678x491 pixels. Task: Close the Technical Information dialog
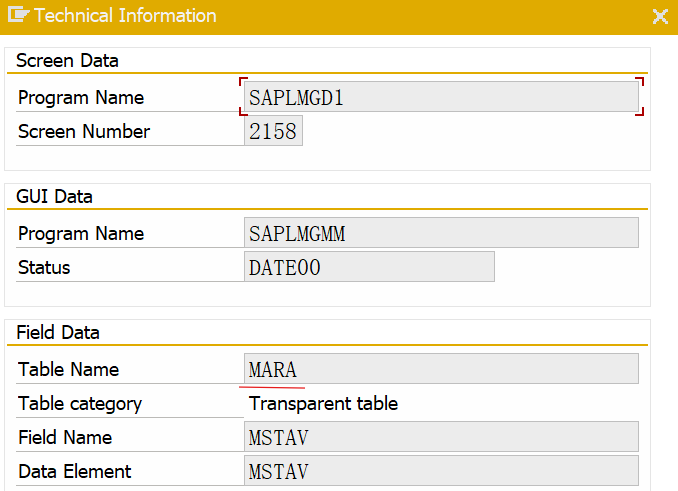click(660, 16)
